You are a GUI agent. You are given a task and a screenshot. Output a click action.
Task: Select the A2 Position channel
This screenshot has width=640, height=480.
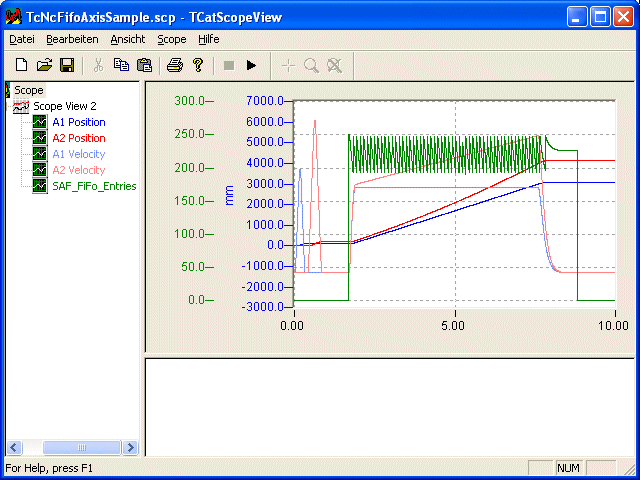pos(79,138)
